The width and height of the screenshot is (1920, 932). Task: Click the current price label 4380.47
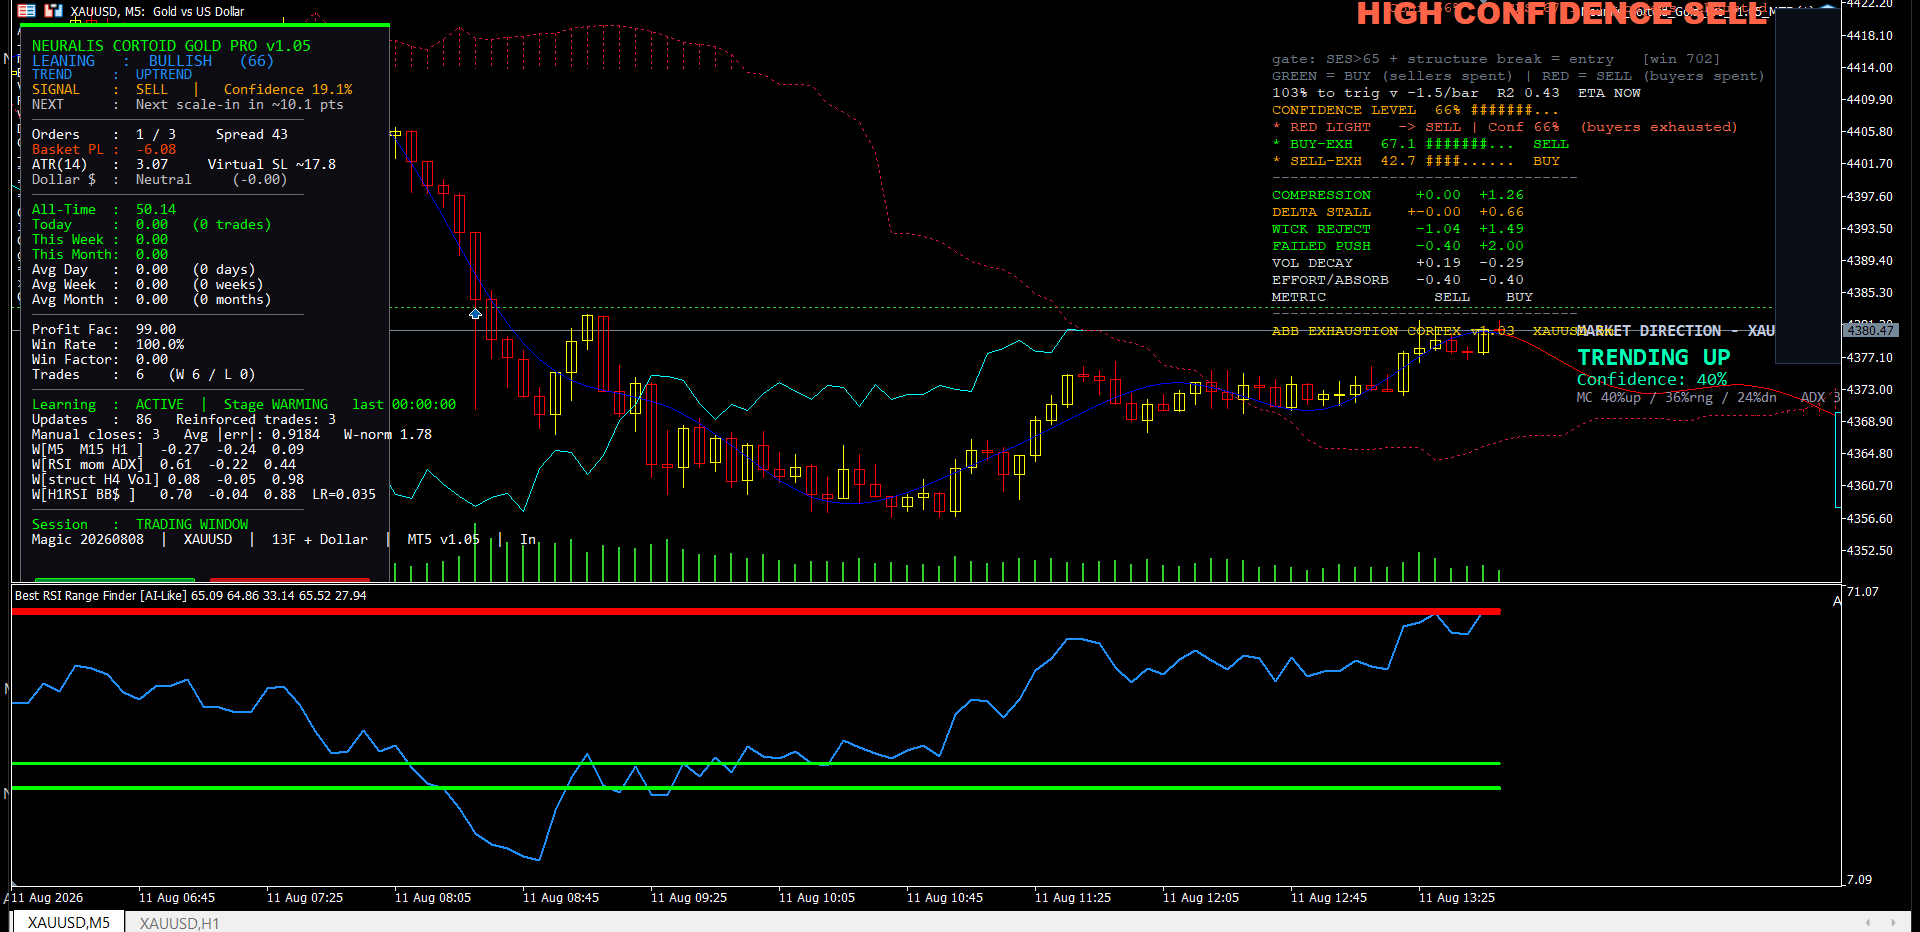point(1870,330)
